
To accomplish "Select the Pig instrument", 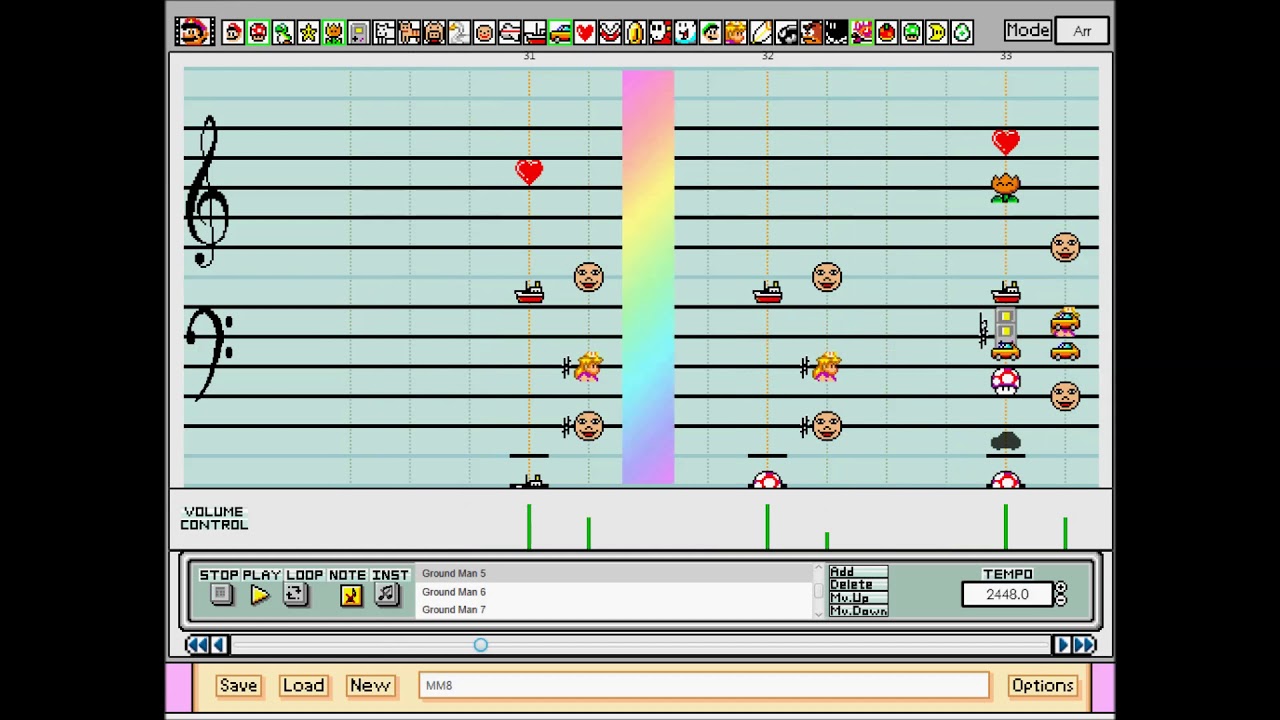I will click(434, 32).
